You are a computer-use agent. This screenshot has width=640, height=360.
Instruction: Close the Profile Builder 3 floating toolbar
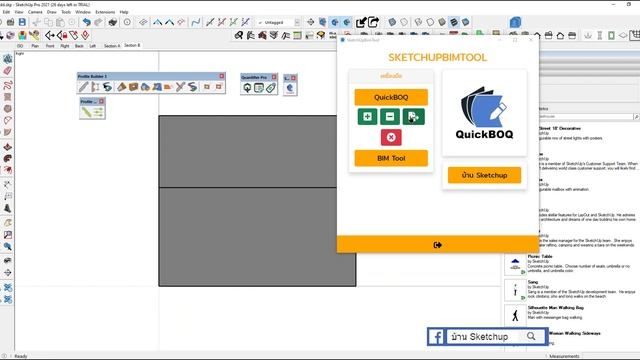coord(222,76)
